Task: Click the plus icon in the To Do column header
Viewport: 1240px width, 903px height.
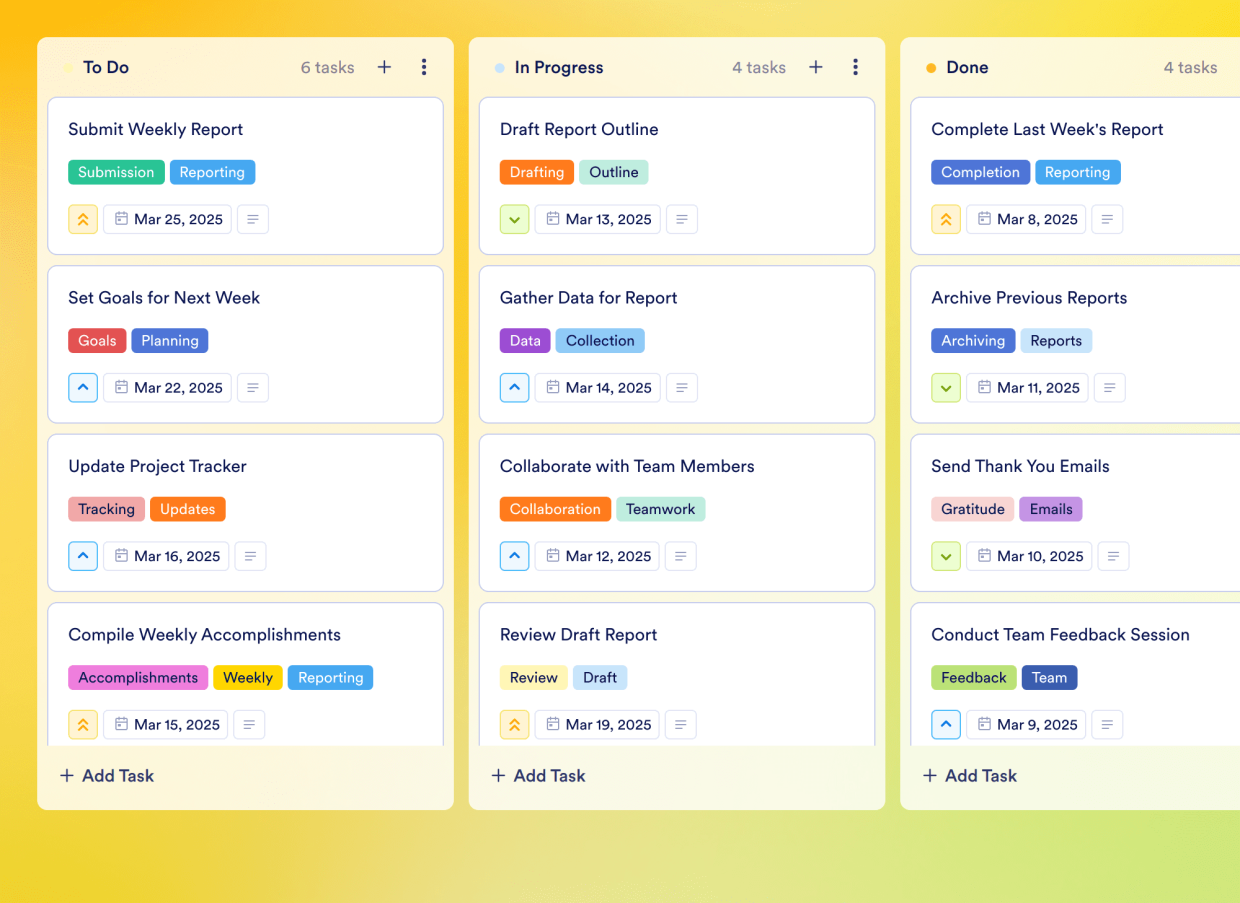Action: coord(384,67)
